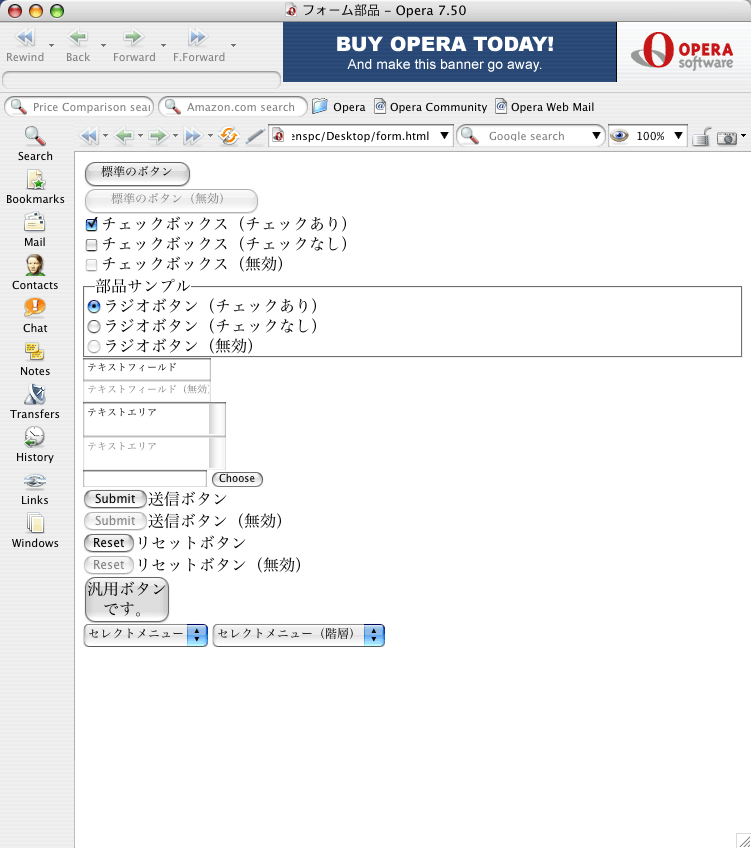Click the disabled Reset button

[109, 565]
